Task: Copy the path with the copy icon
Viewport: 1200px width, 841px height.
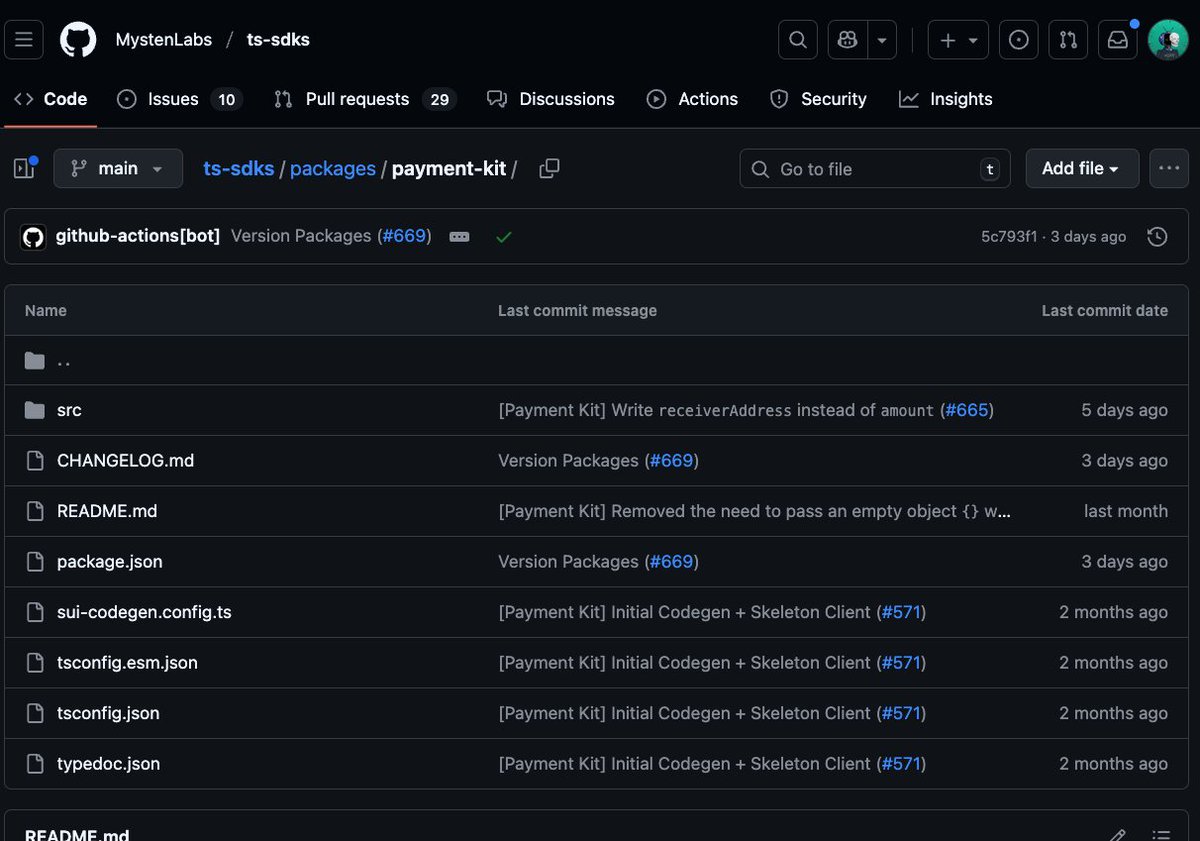Action: tap(549, 169)
